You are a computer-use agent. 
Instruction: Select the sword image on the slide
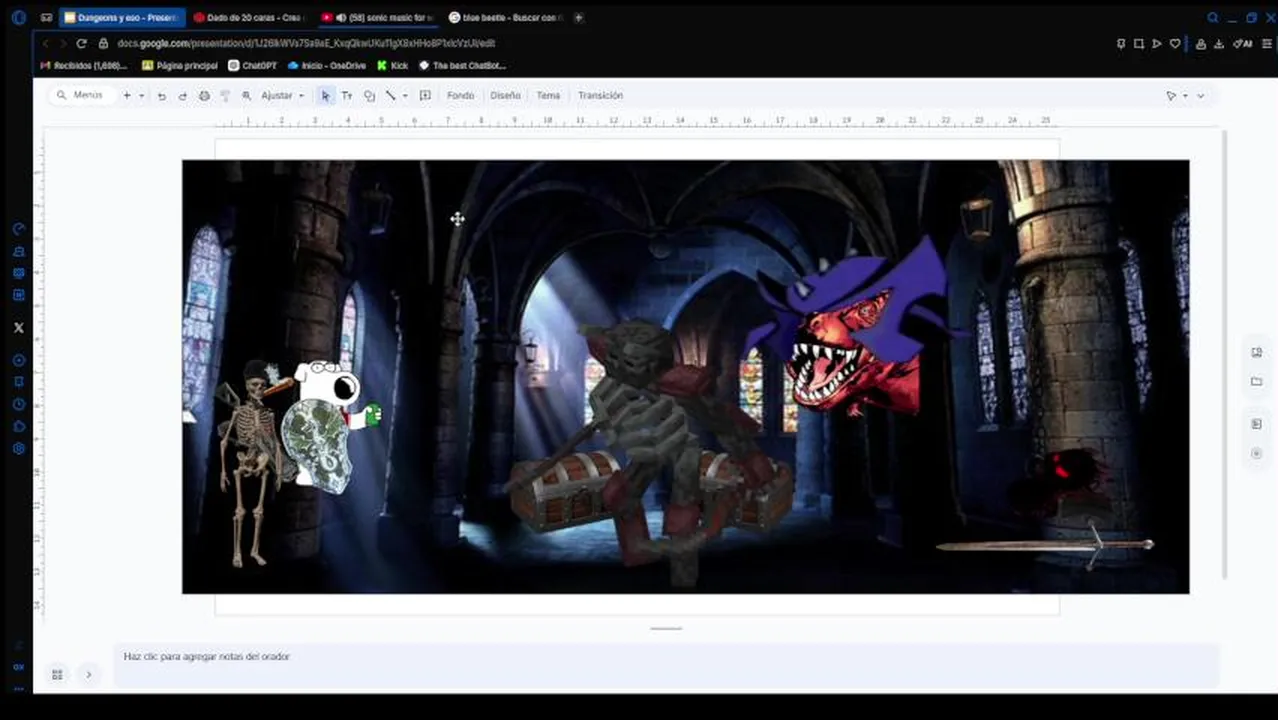click(1045, 545)
